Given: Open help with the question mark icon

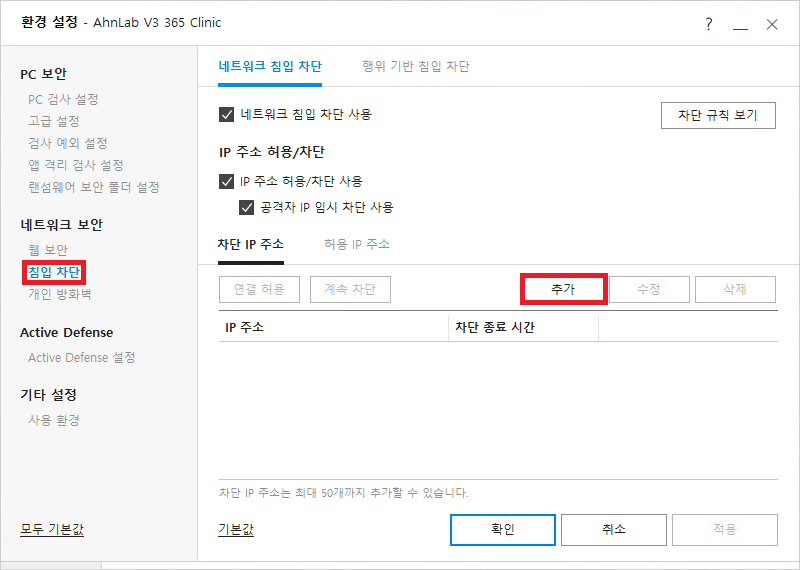Looking at the screenshot, I should (x=709, y=24).
